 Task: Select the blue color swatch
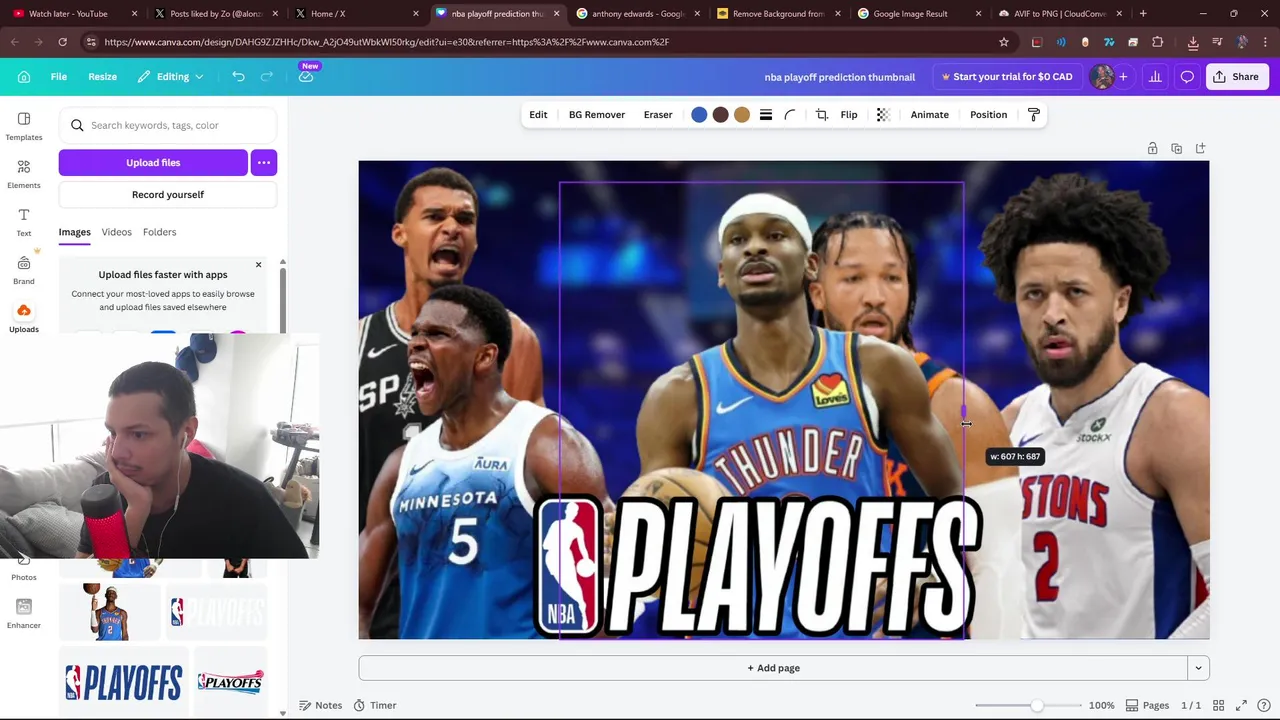point(699,115)
